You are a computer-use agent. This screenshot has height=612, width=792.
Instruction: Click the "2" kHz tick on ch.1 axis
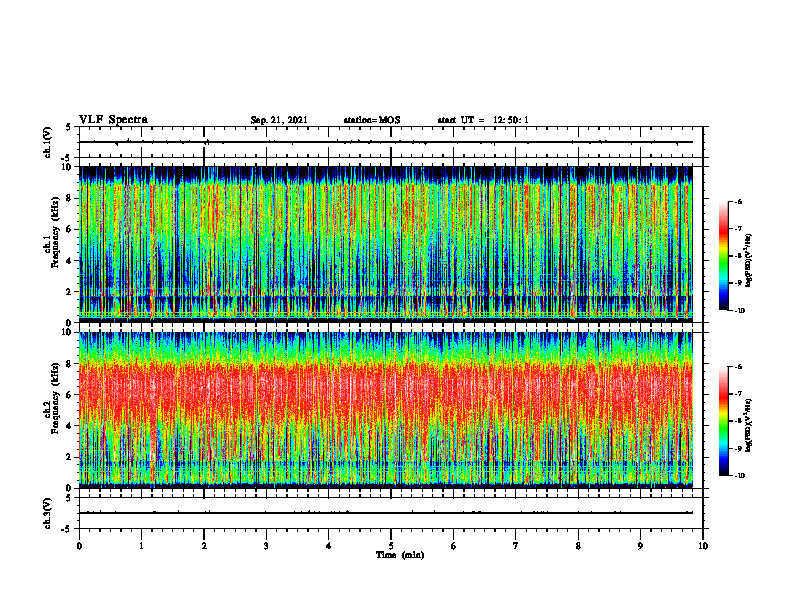tap(69, 292)
